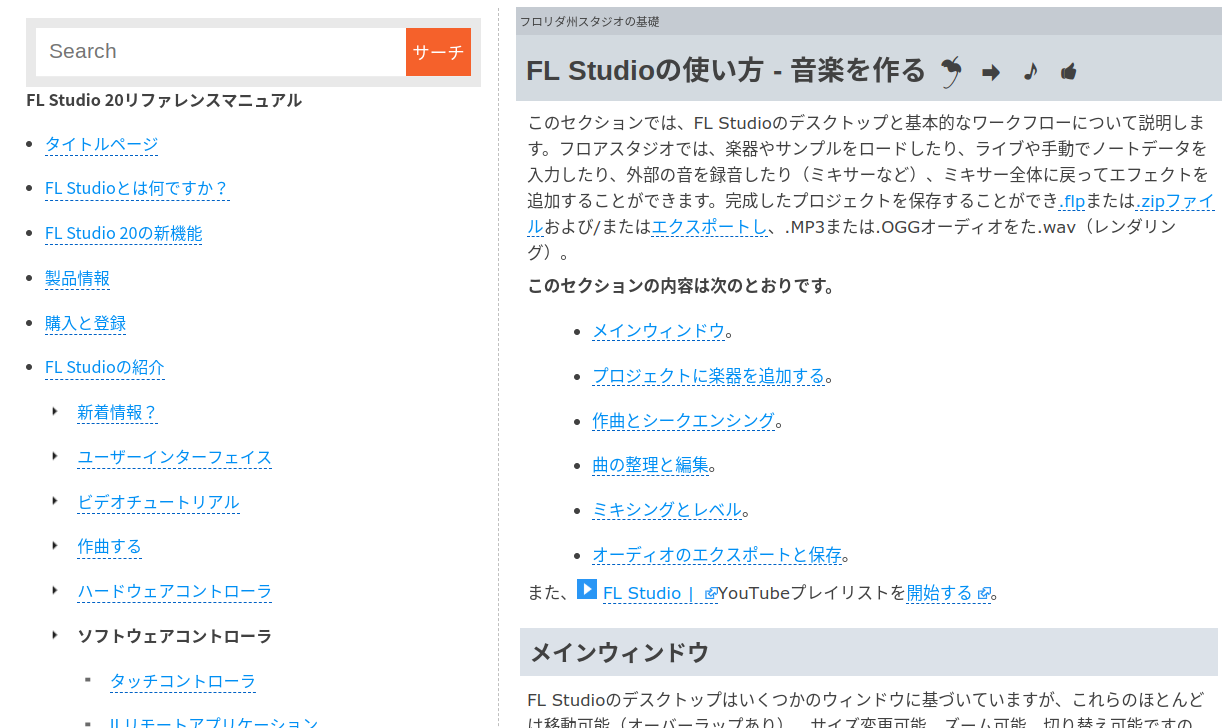Expand the ハードウェアコントローラ tree arrow
Screen dimensions: 1227x728
coord(55,590)
